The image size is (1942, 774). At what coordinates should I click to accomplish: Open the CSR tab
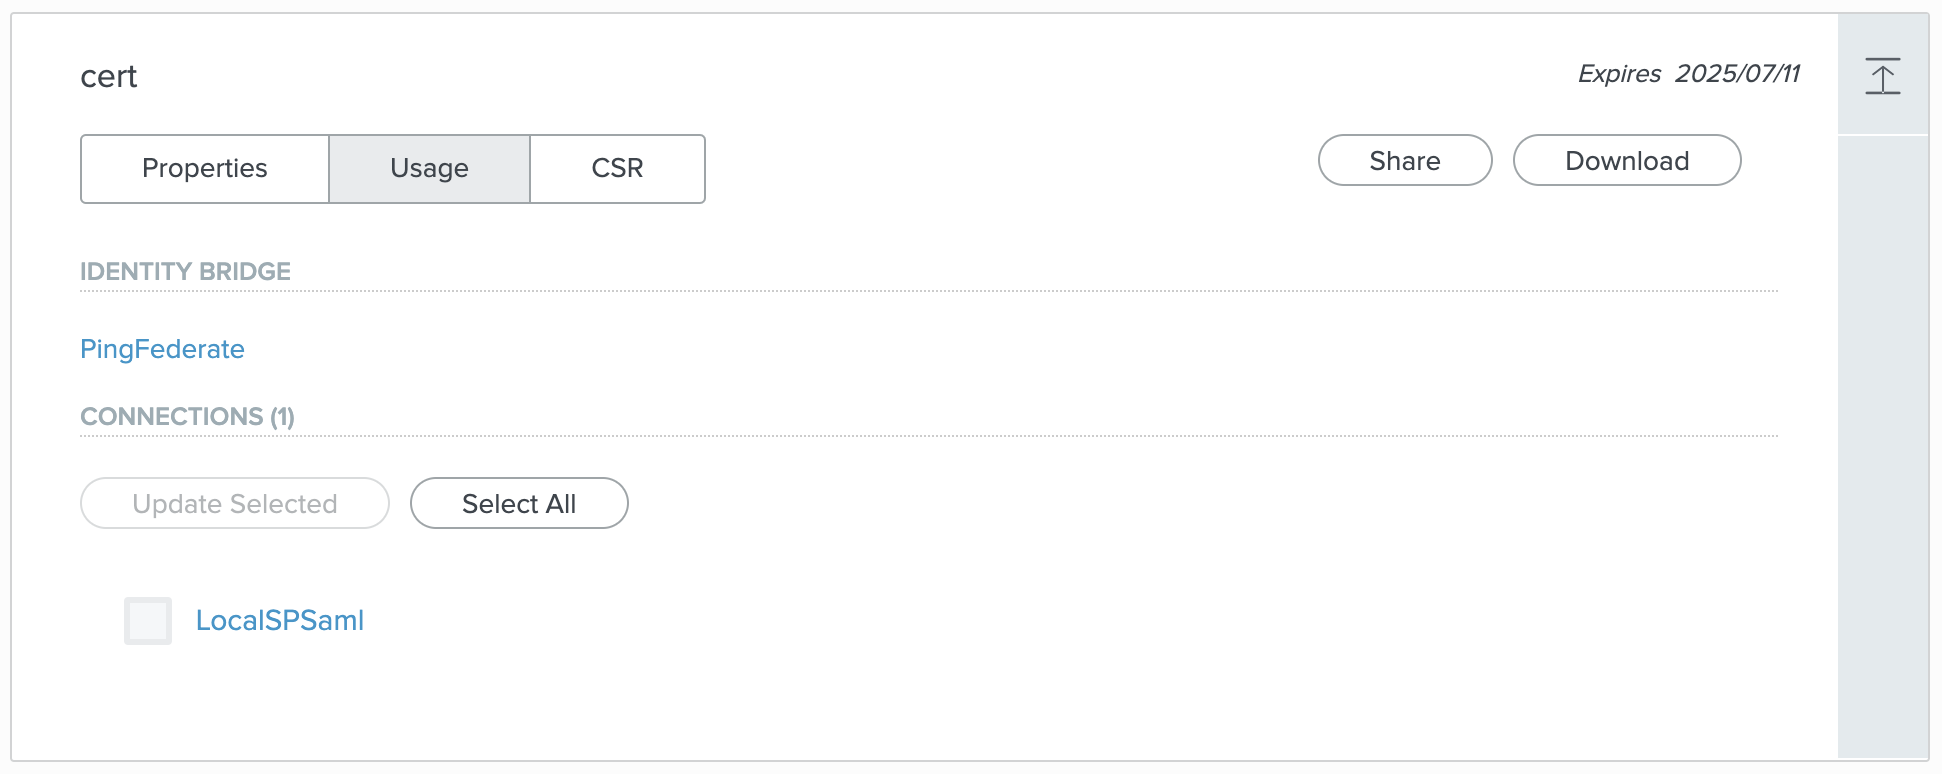click(616, 168)
